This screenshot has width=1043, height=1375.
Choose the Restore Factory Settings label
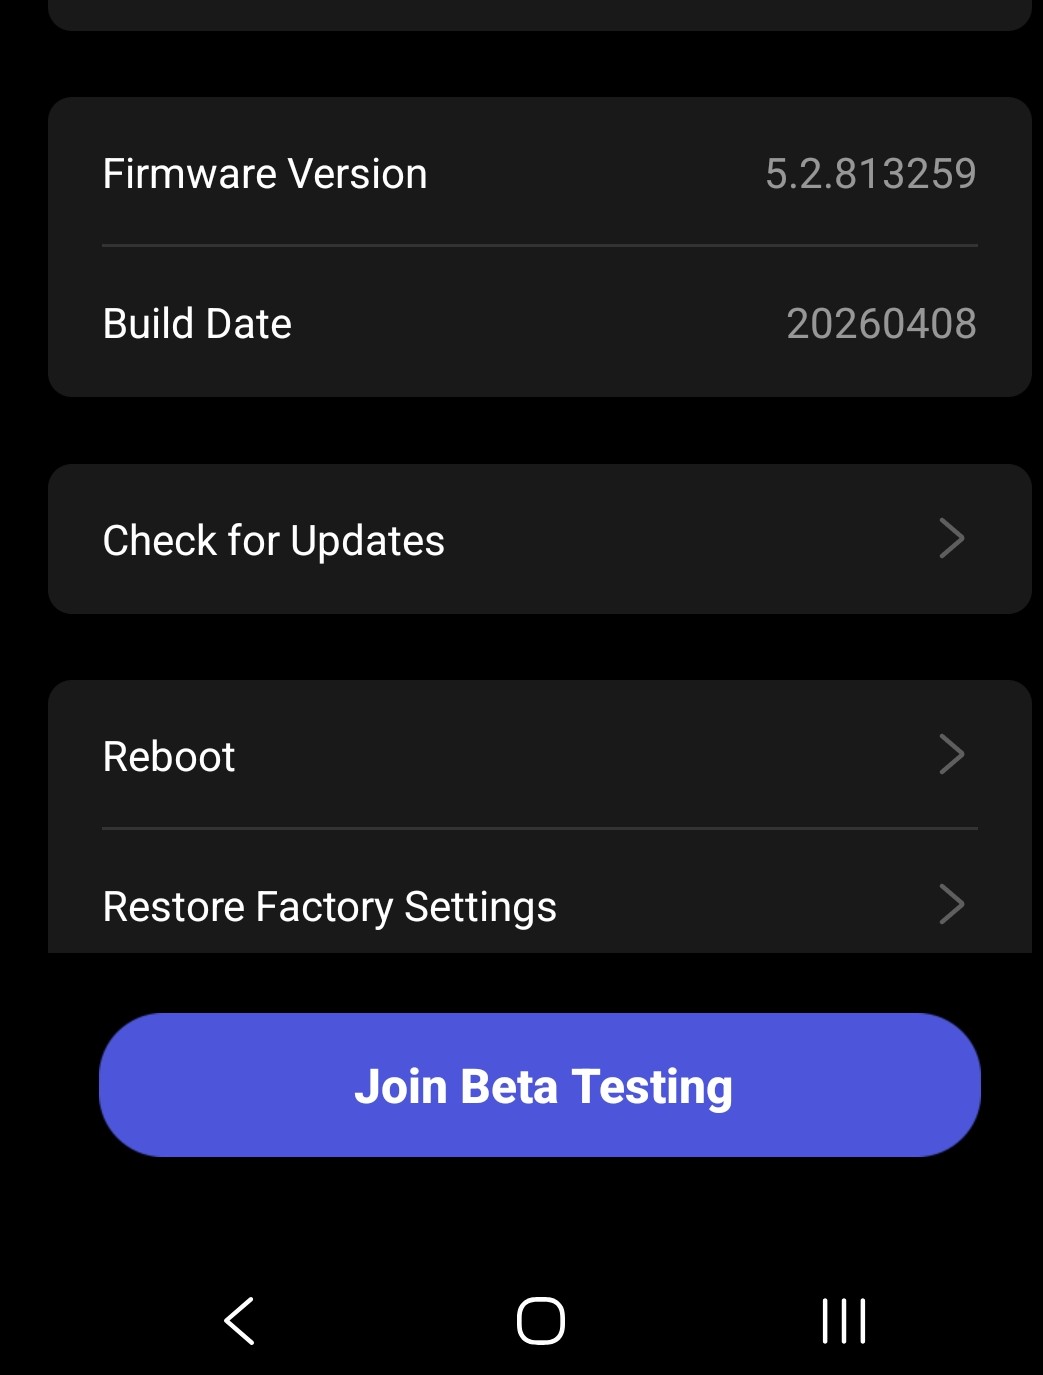pyautogui.click(x=329, y=907)
